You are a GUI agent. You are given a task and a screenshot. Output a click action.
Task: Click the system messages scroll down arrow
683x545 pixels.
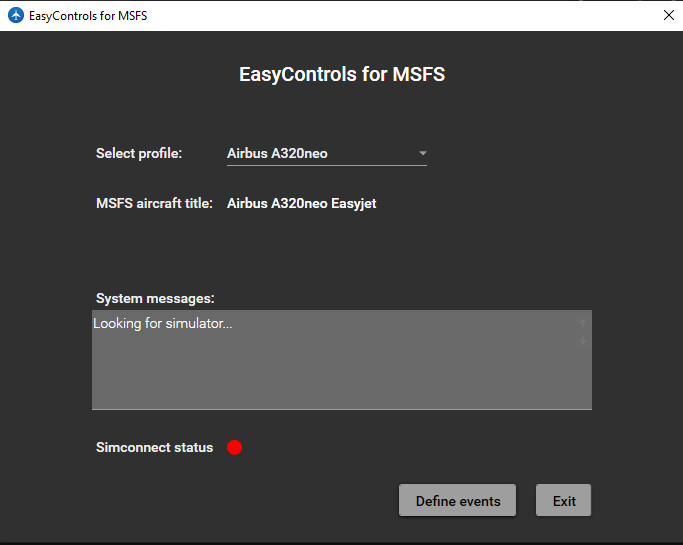click(583, 340)
